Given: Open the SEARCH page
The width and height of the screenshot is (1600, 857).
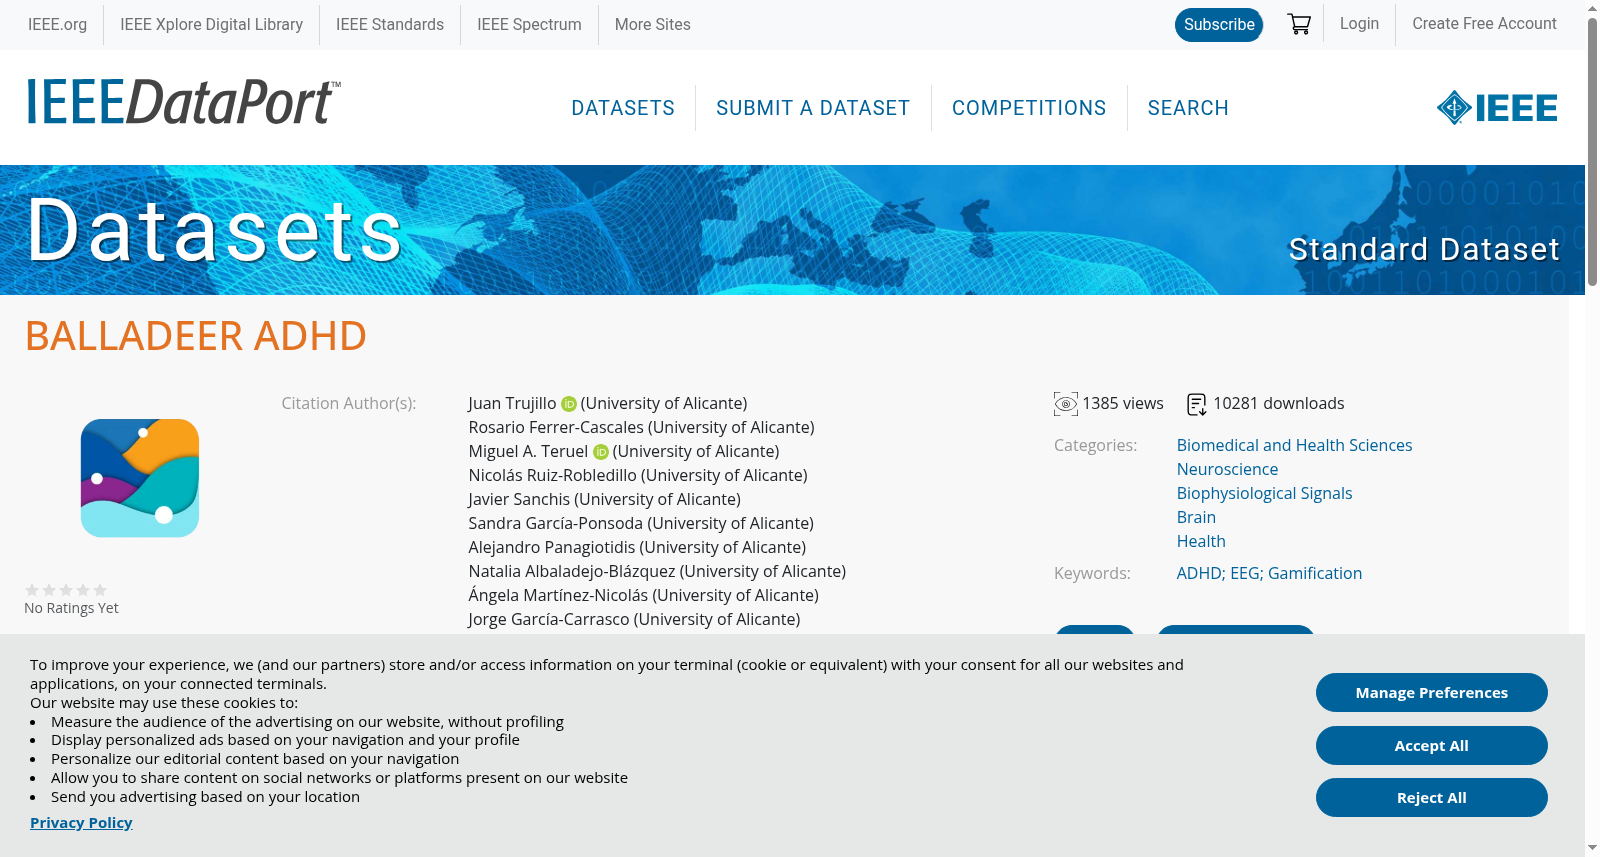Looking at the screenshot, I should coord(1188,108).
